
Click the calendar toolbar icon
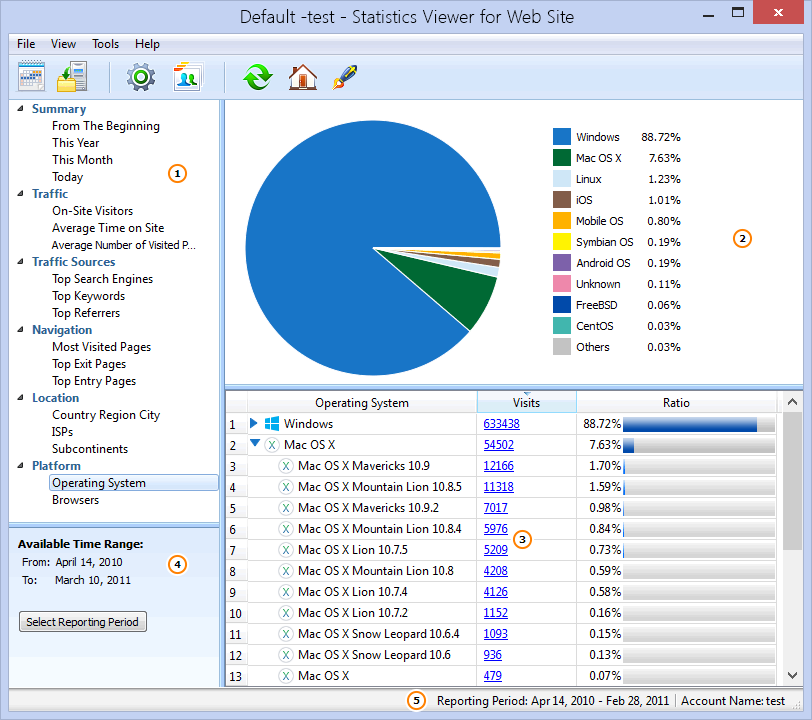pos(32,77)
